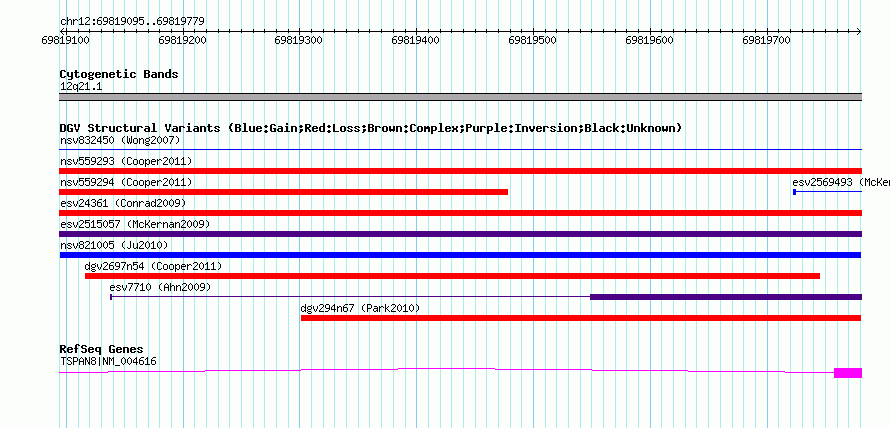Click ruler tick label 69819200

[182, 41]
